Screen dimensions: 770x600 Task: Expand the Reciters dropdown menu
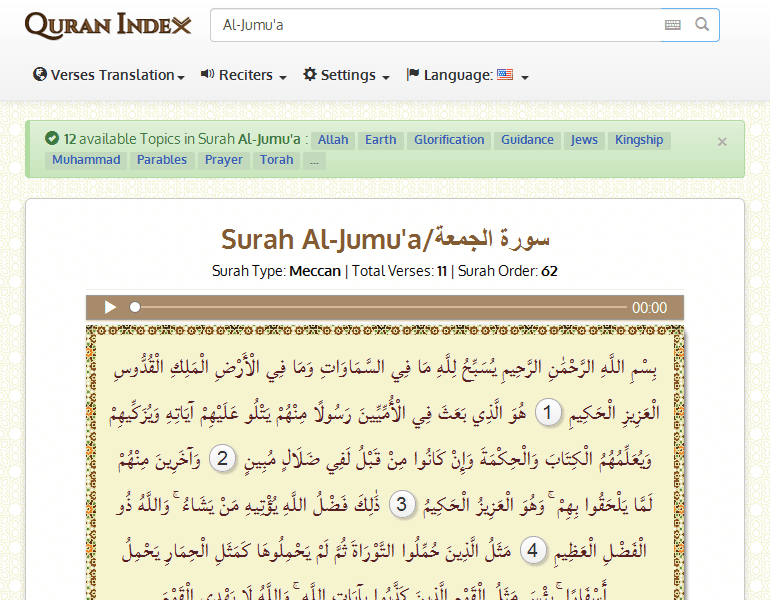click(x=244, y=75)
